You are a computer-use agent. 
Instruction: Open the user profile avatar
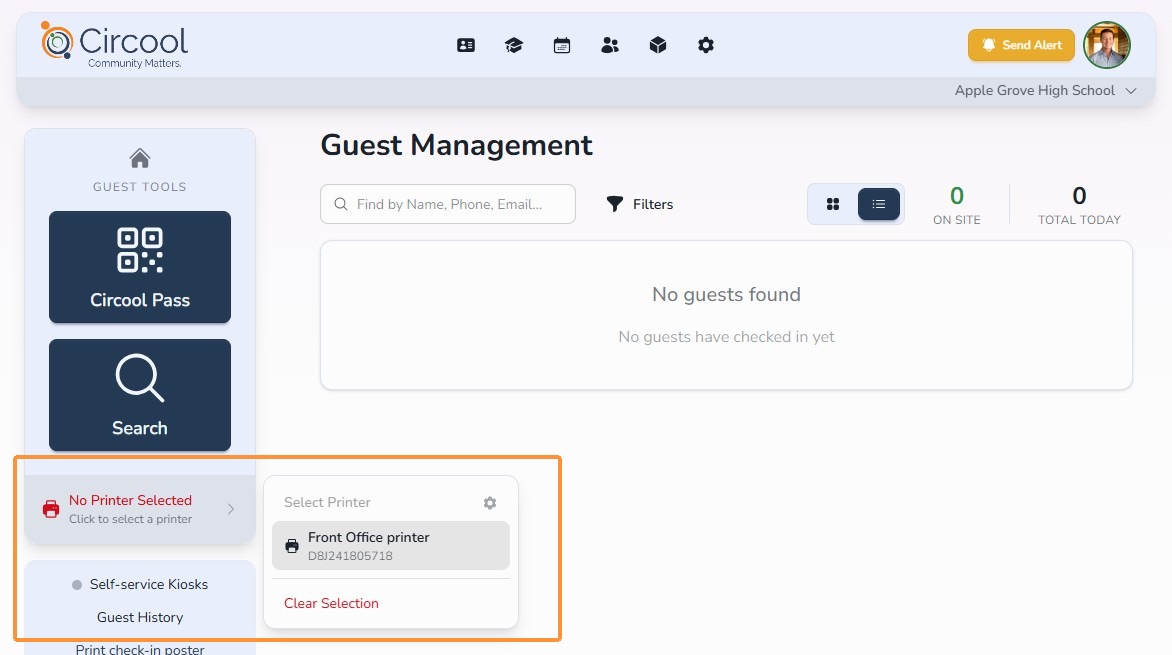1106,45
